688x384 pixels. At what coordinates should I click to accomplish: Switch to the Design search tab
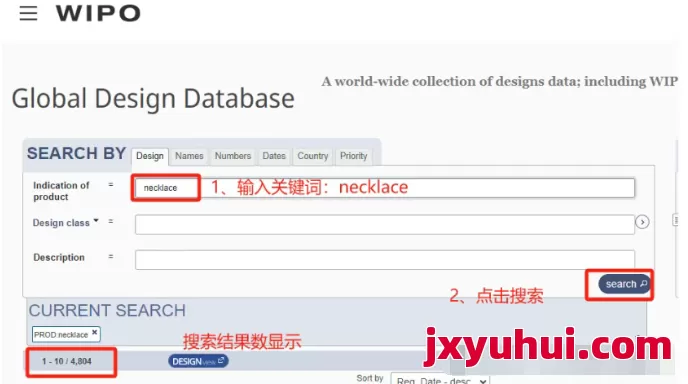click(x=150, y=156)
